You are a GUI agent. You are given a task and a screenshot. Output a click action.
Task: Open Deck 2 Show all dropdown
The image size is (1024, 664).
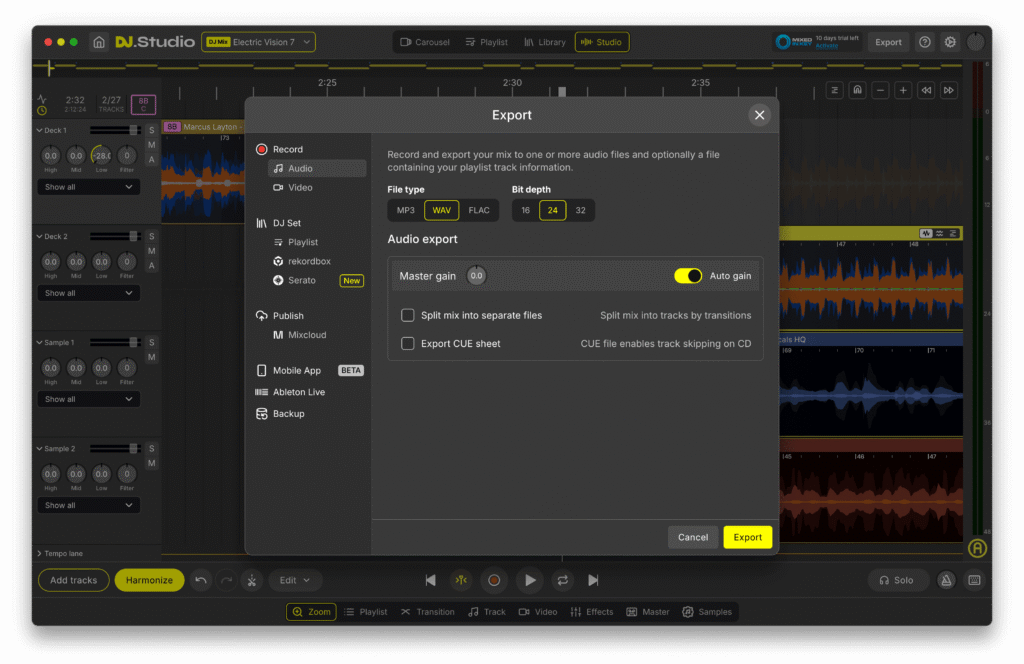pos(88,293)
